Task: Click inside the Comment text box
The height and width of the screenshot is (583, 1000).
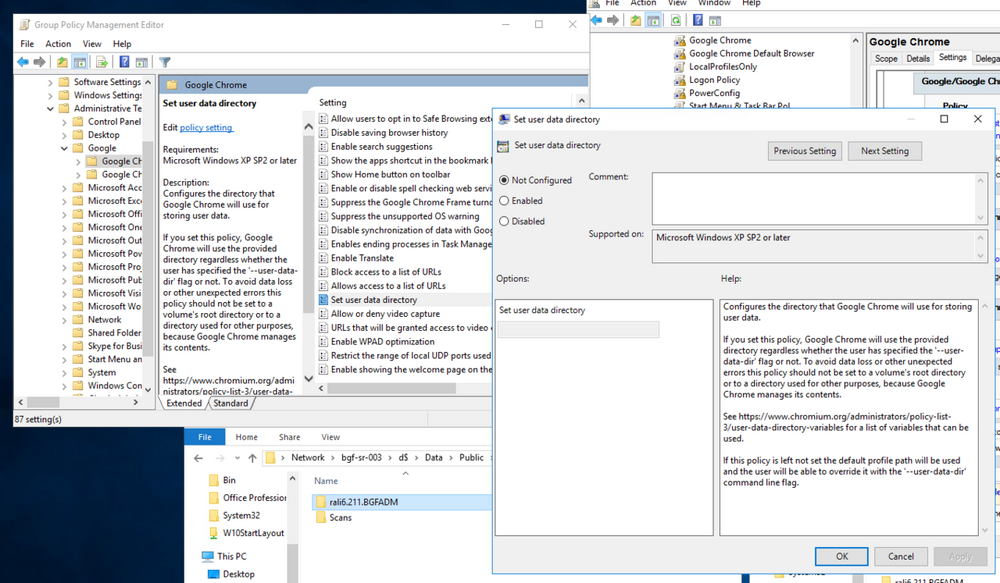Action: tap(814, 198)
